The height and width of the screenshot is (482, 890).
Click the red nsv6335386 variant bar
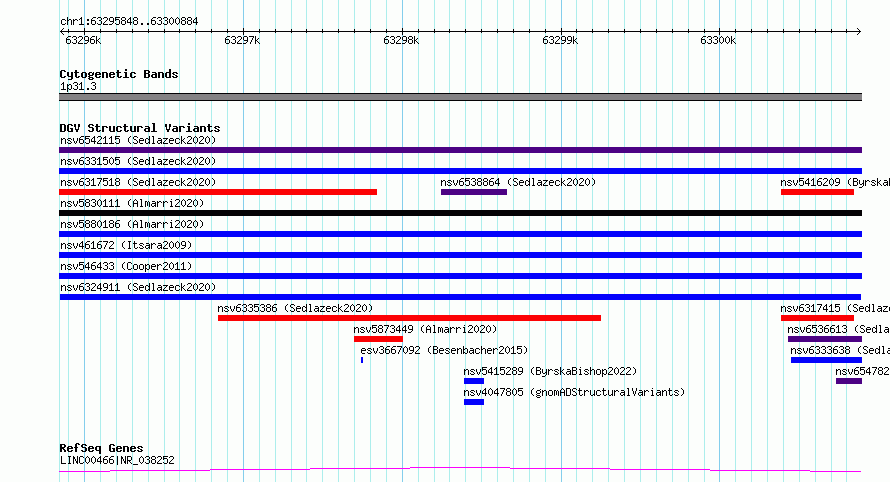point(409,318)
